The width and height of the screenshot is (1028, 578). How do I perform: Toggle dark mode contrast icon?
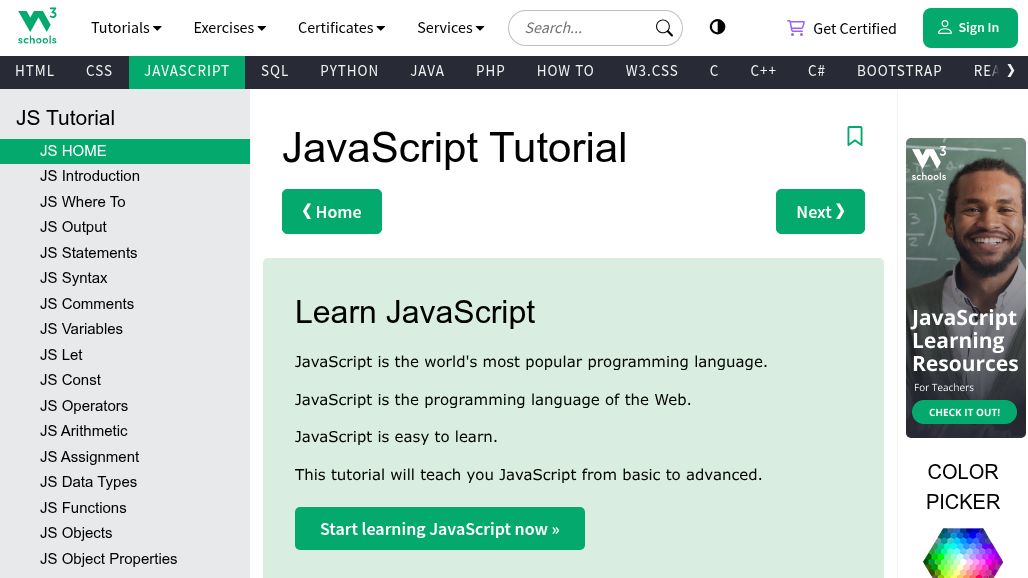[x=717, y=27]
